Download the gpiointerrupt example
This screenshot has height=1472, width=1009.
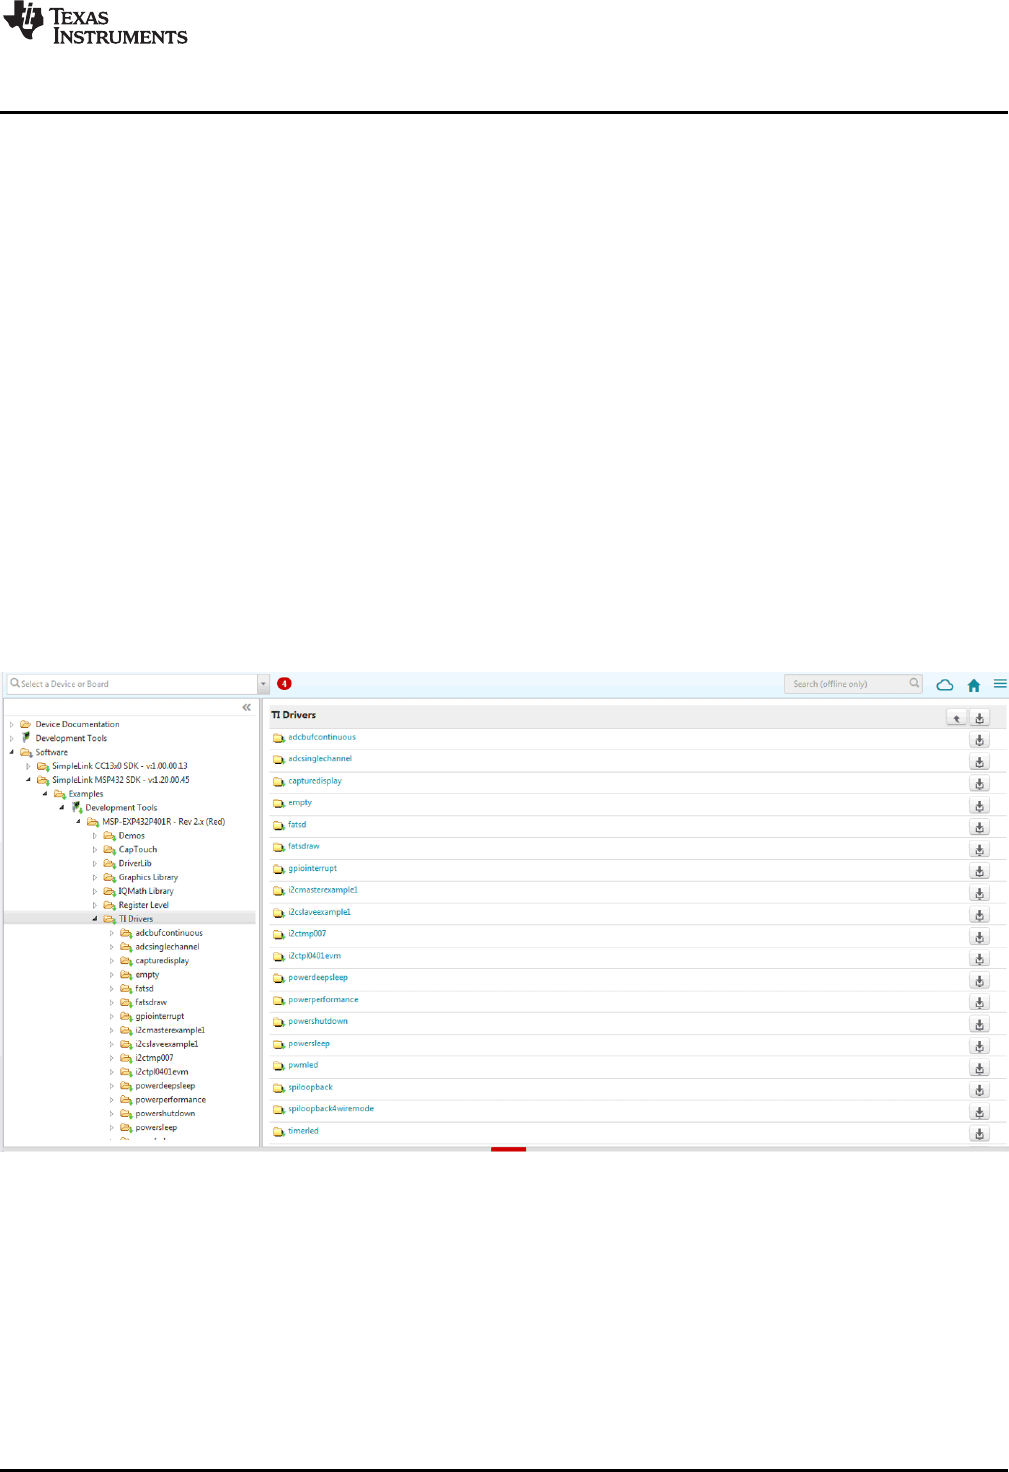point(980,871)
